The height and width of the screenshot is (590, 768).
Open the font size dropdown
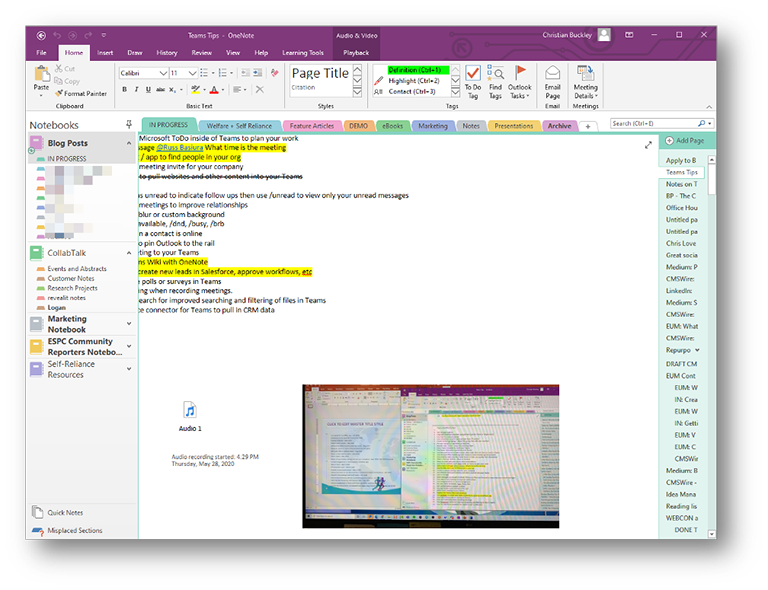(x=192, y=73)
